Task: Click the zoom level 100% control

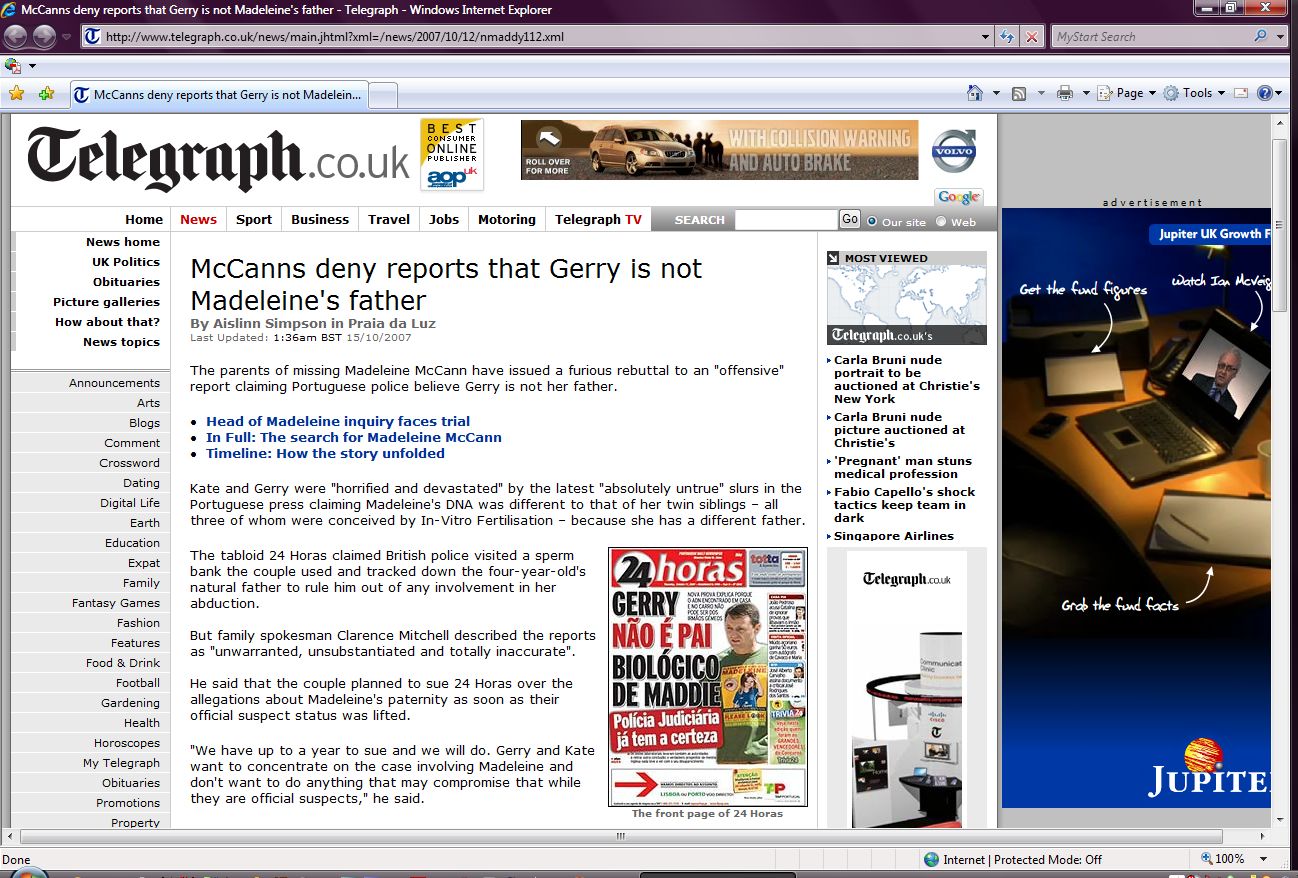Action: [1228, 859]
